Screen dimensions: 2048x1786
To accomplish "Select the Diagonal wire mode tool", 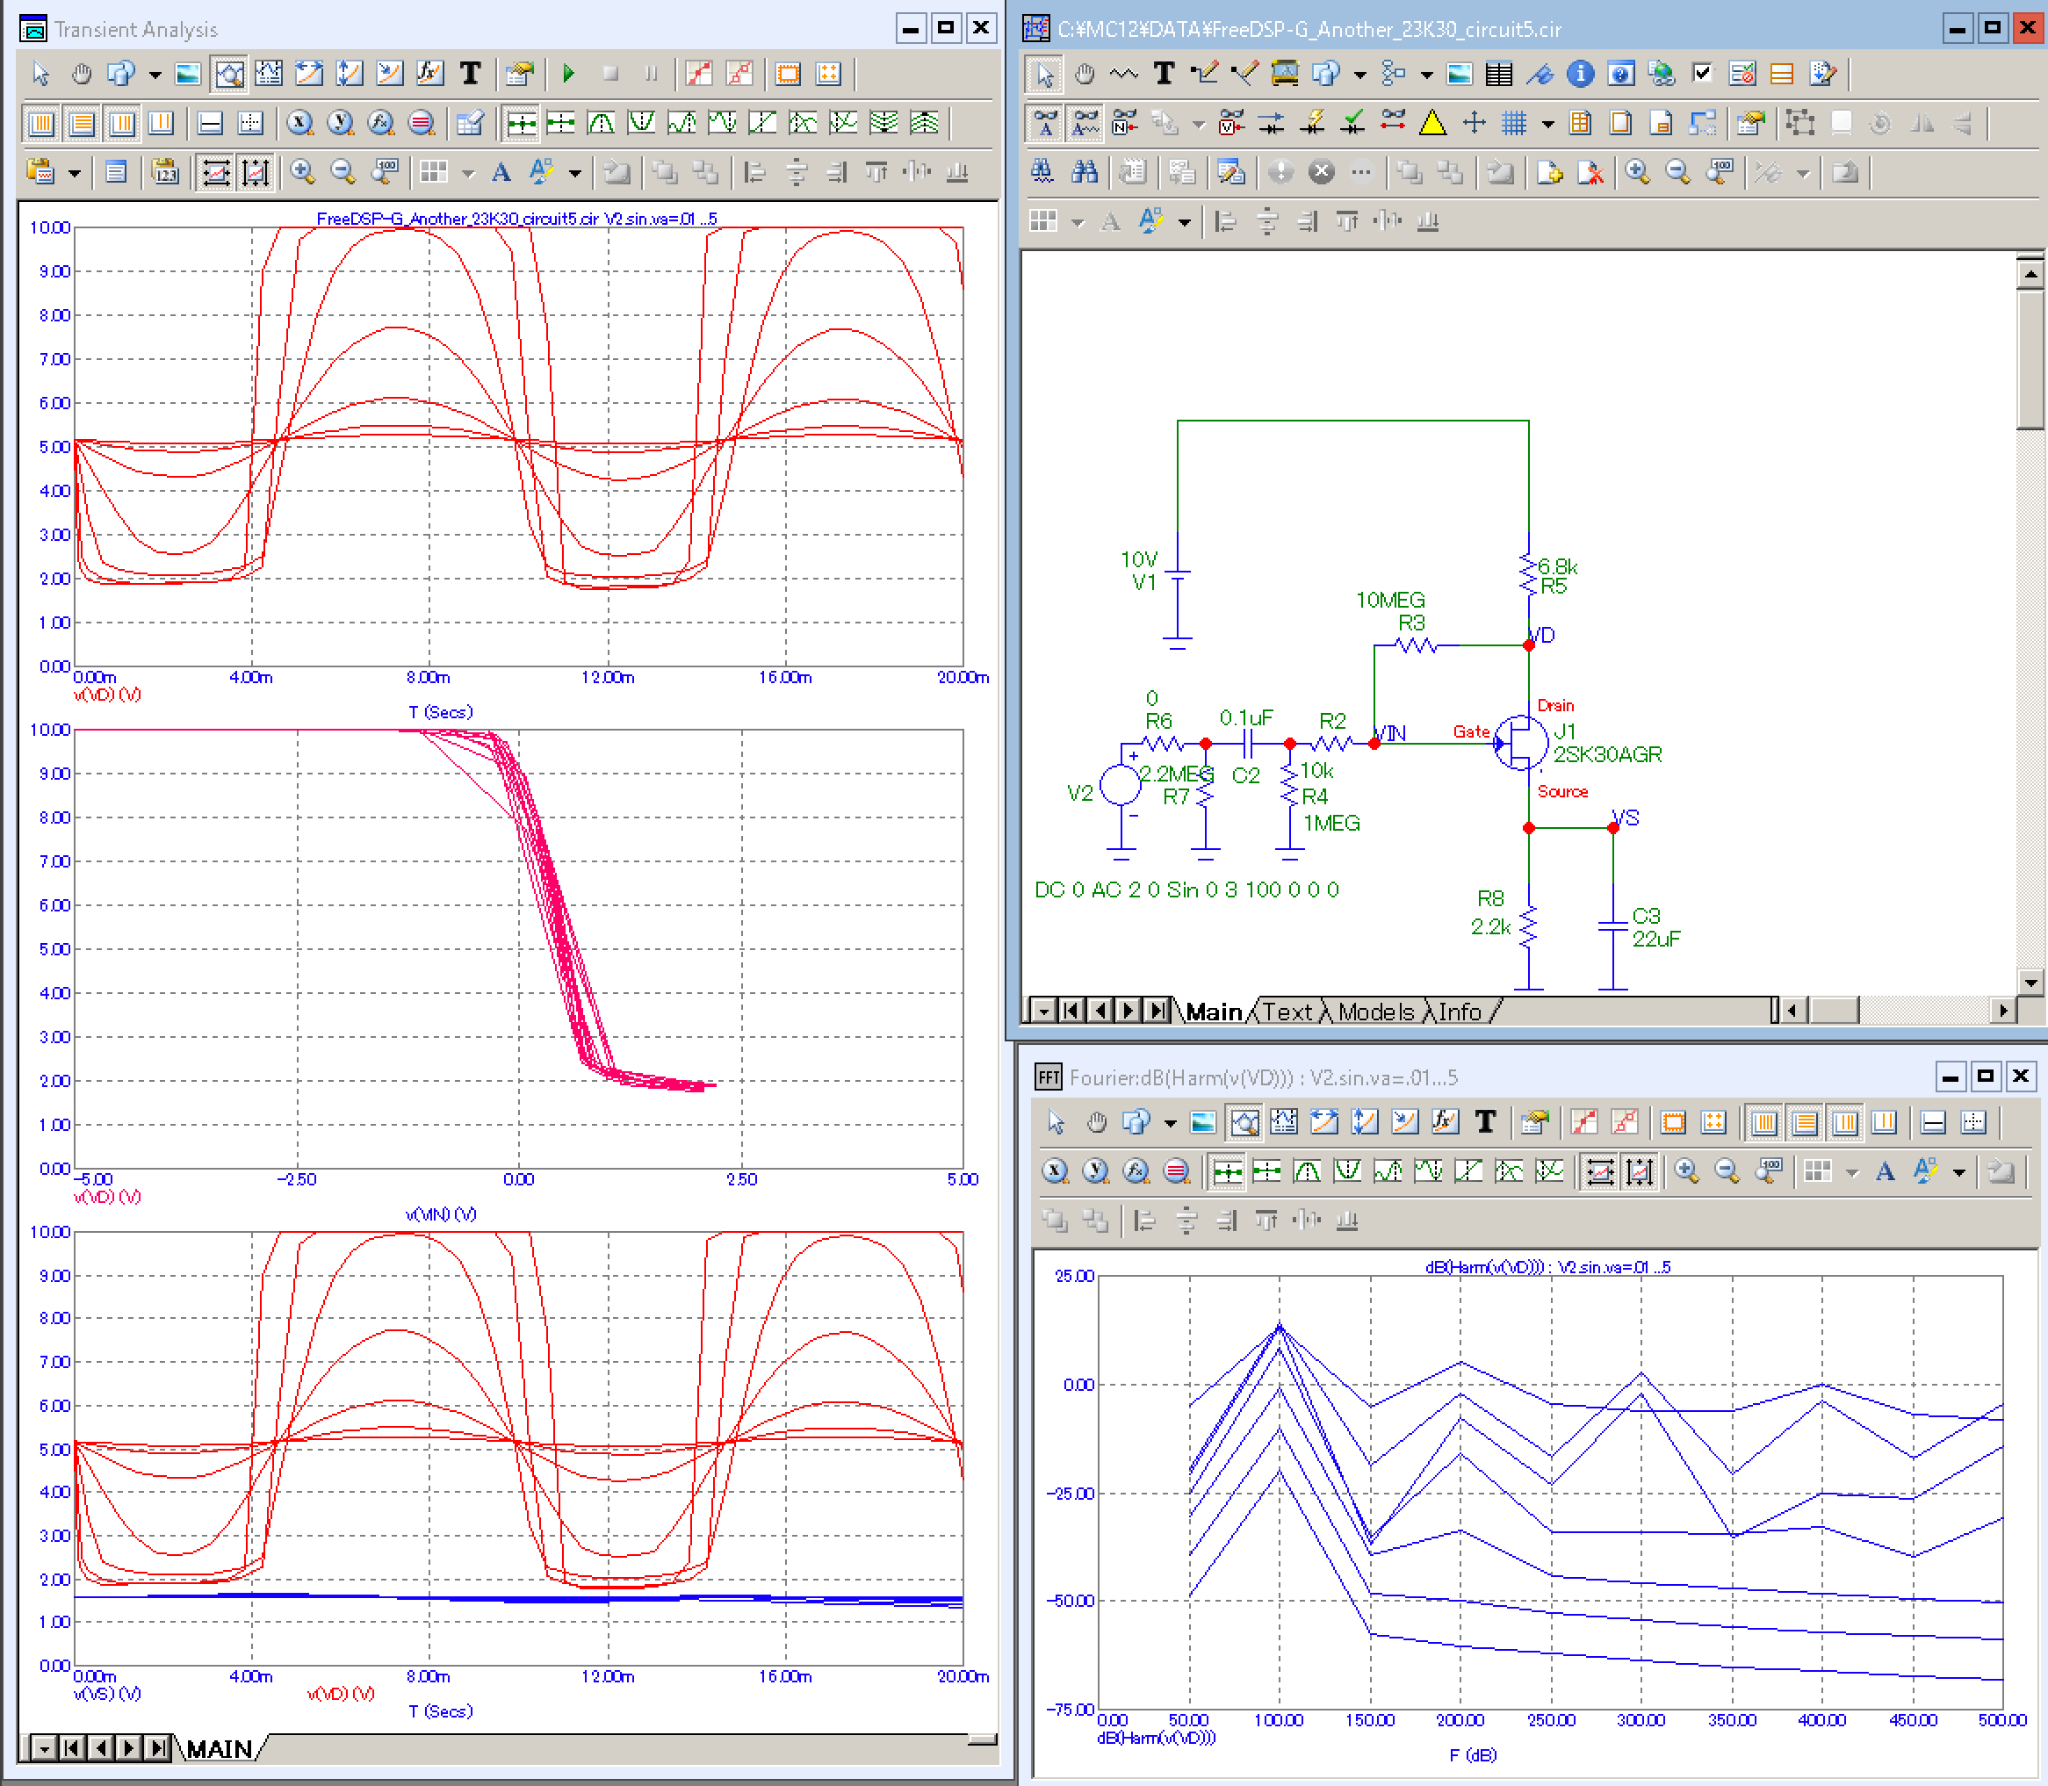I will [x=1245, y=73].
